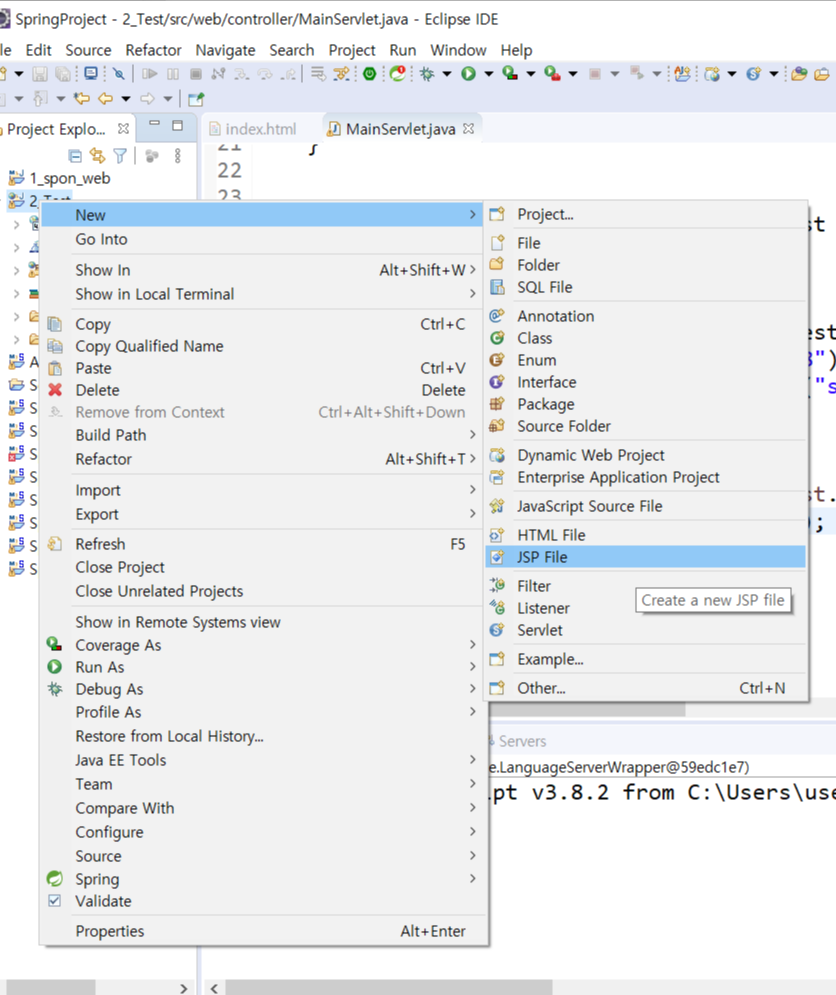The width and height of the screenshot is (836, 995).
Task: Click the Project Explorer scroll right arrow
Action: click(183, 988)
